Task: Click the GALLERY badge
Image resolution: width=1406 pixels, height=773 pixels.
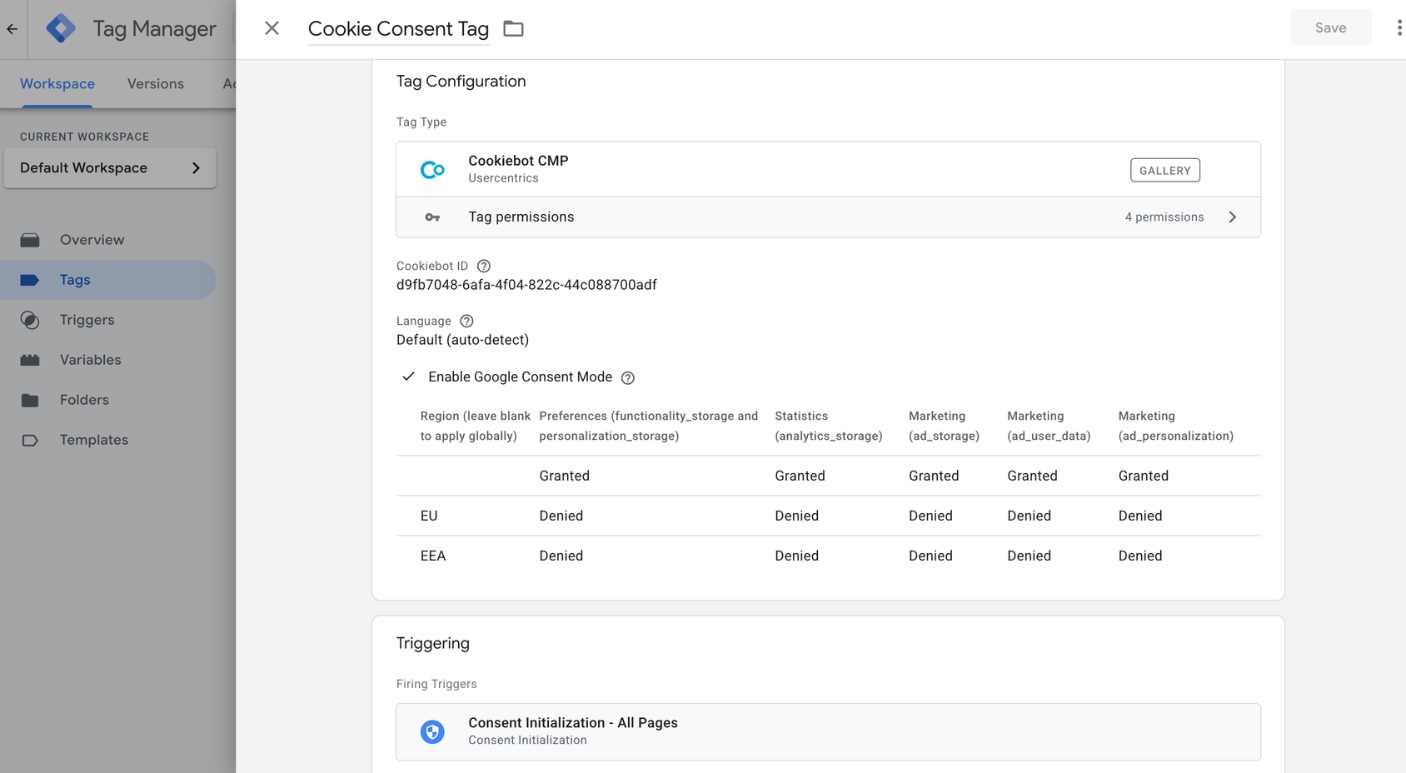Action: (1165, 170)
